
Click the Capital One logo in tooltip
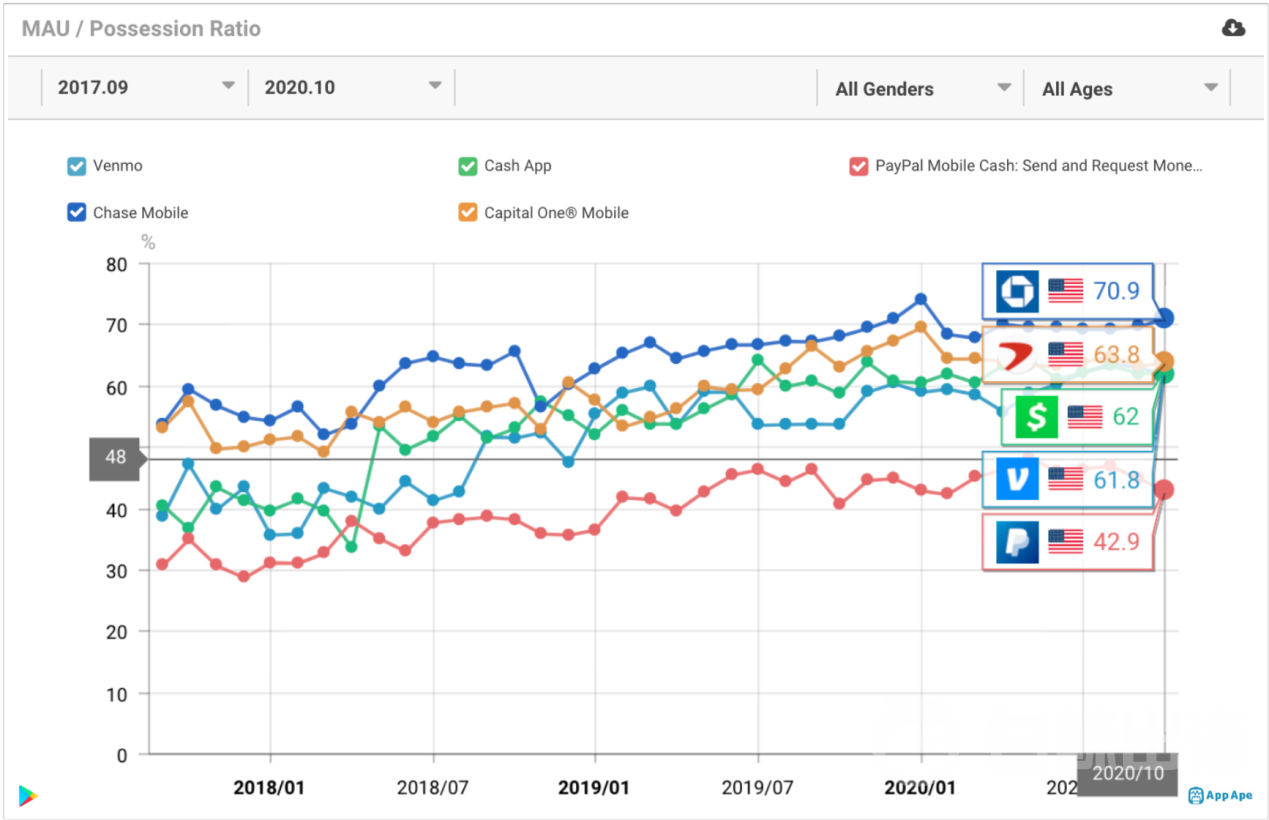(1017, 354)
